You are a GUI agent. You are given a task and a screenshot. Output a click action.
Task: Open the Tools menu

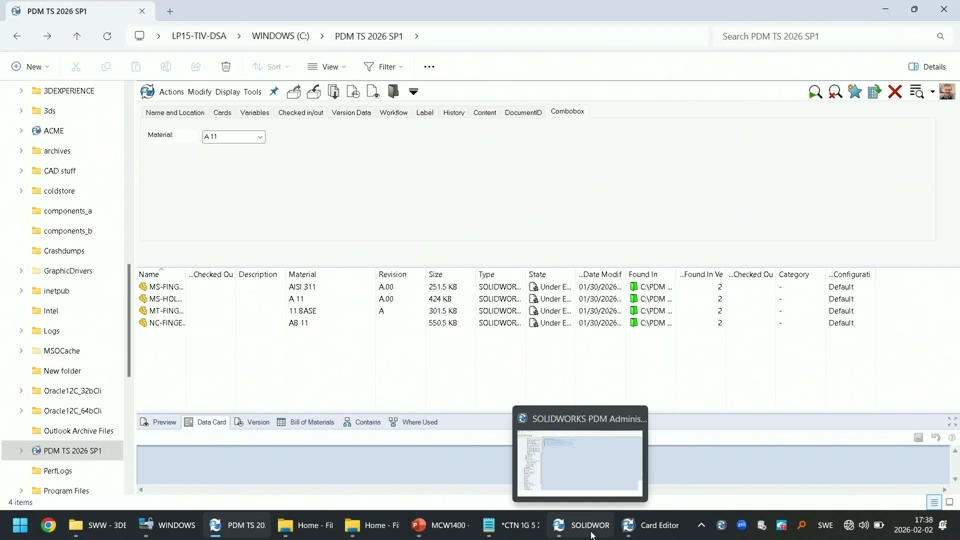tap(252, 92)
